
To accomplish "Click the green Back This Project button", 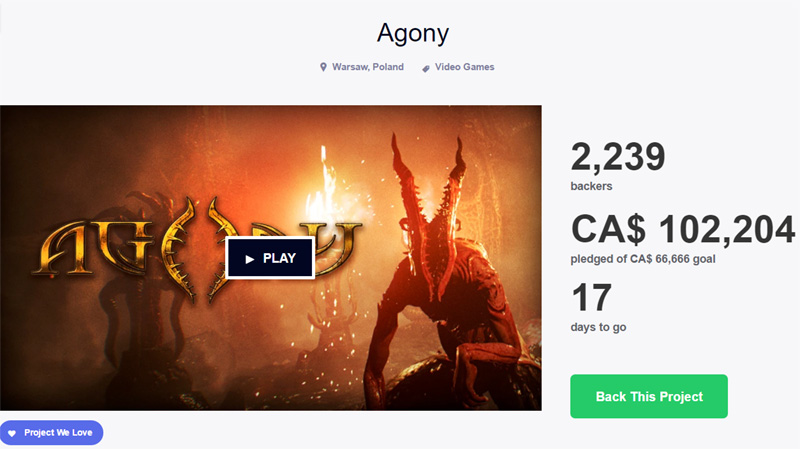I will click(649, 396).
